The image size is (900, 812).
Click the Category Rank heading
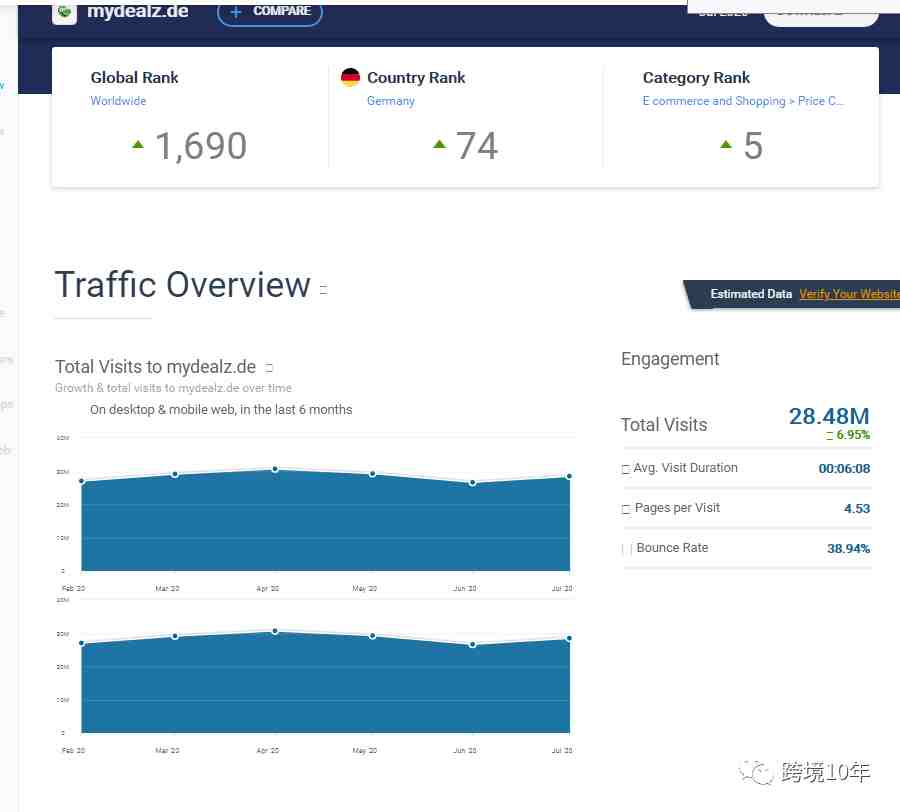click(696, 77)
